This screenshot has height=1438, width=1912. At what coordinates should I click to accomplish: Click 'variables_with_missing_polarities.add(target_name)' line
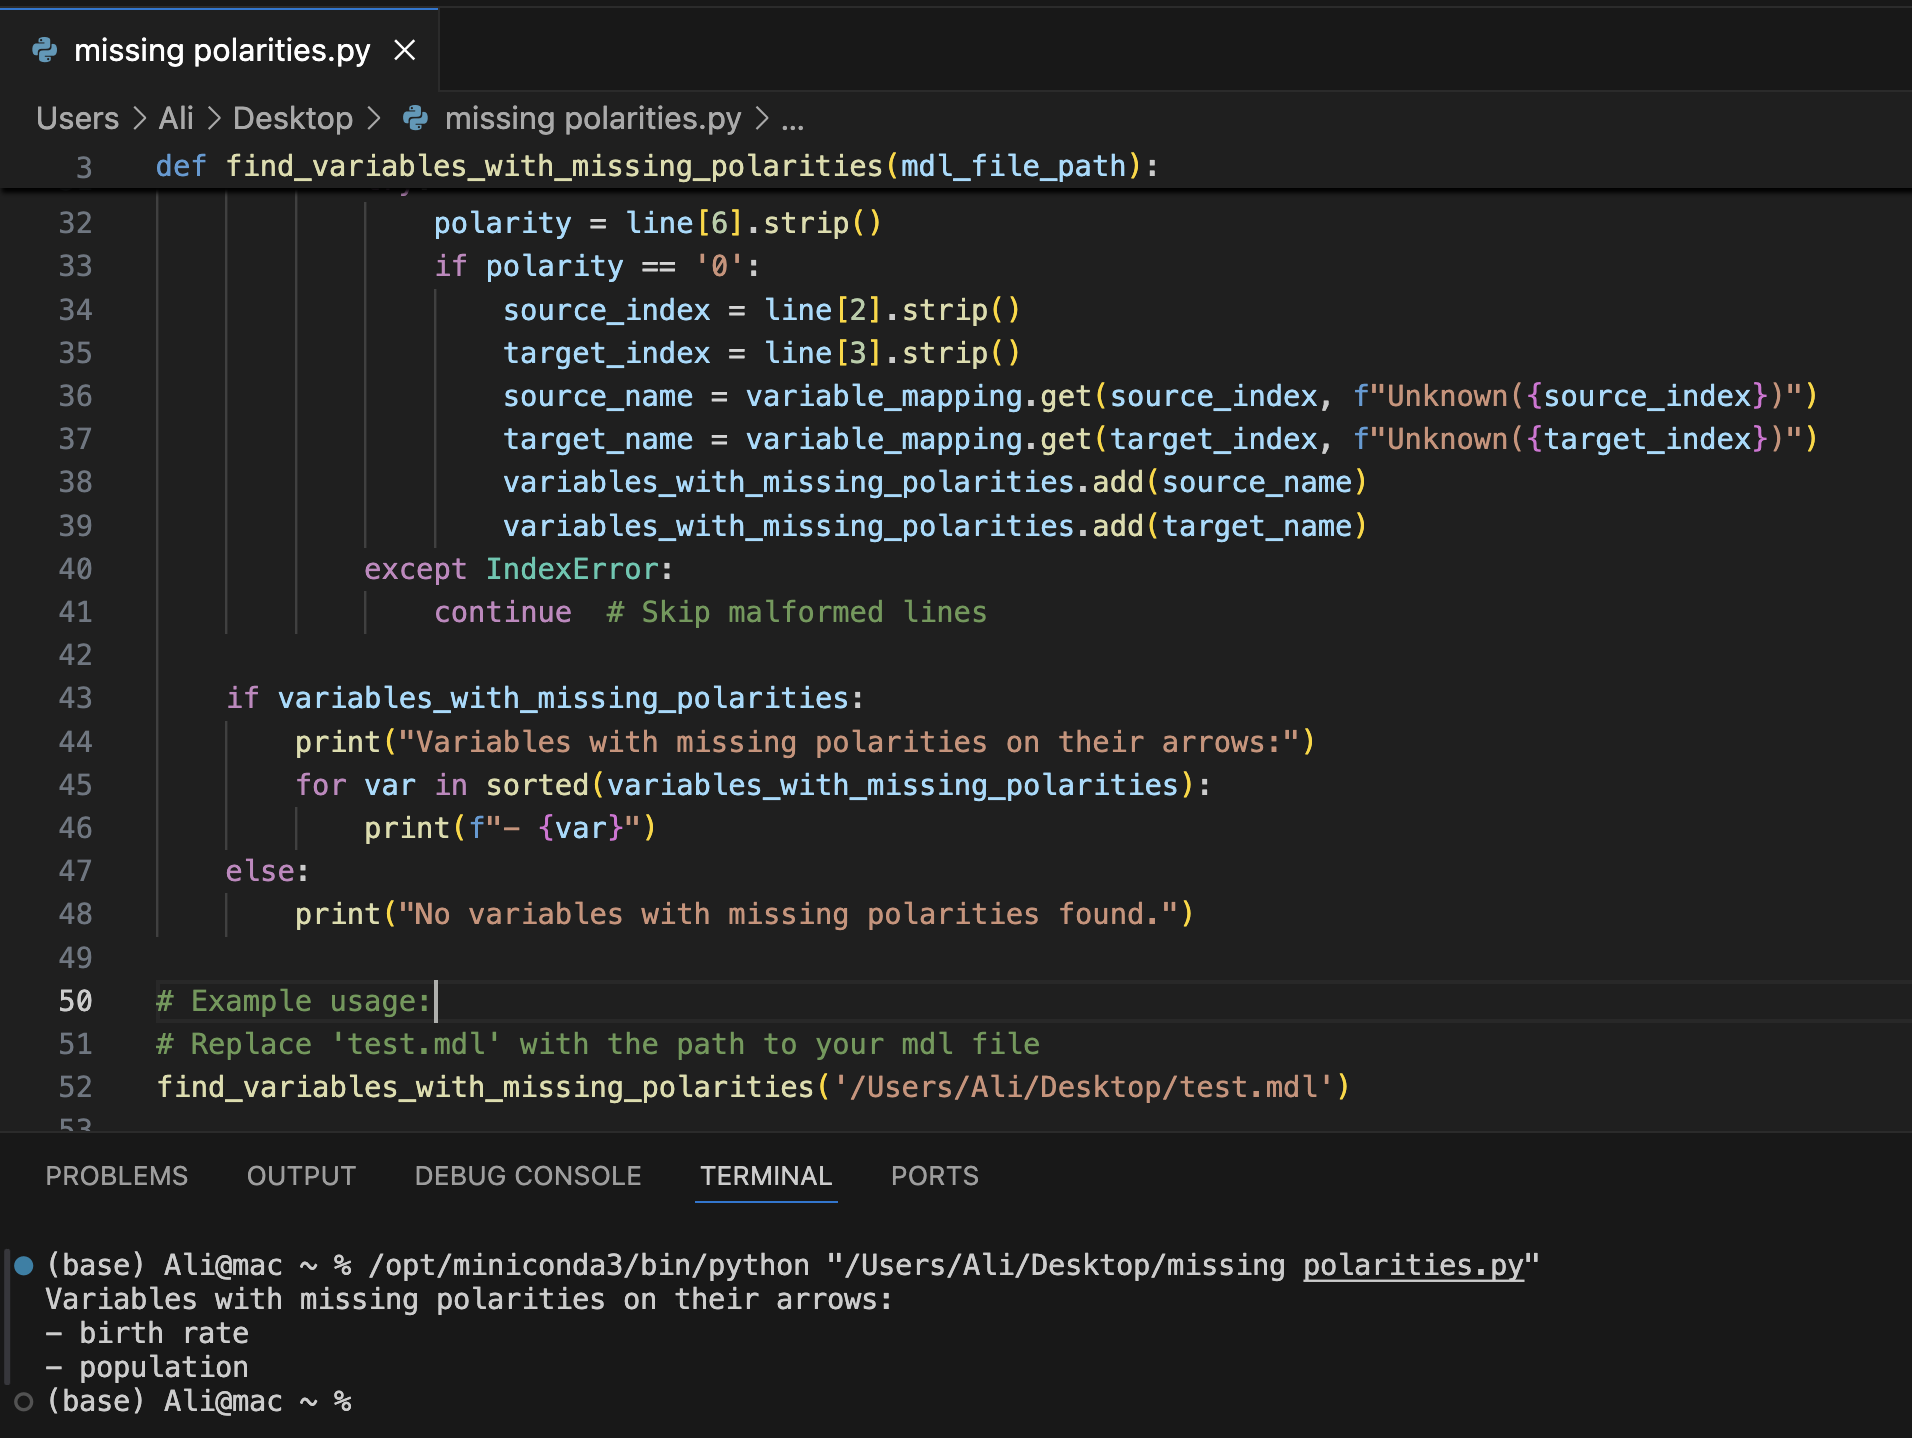935,526
